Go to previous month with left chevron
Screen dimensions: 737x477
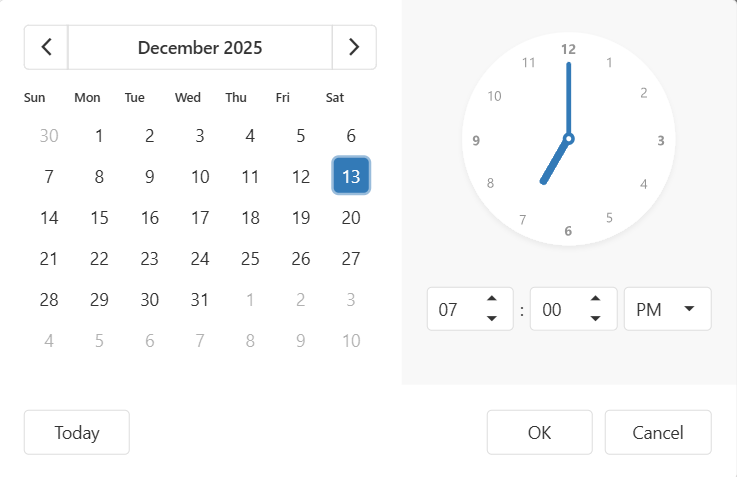point(46,47)
